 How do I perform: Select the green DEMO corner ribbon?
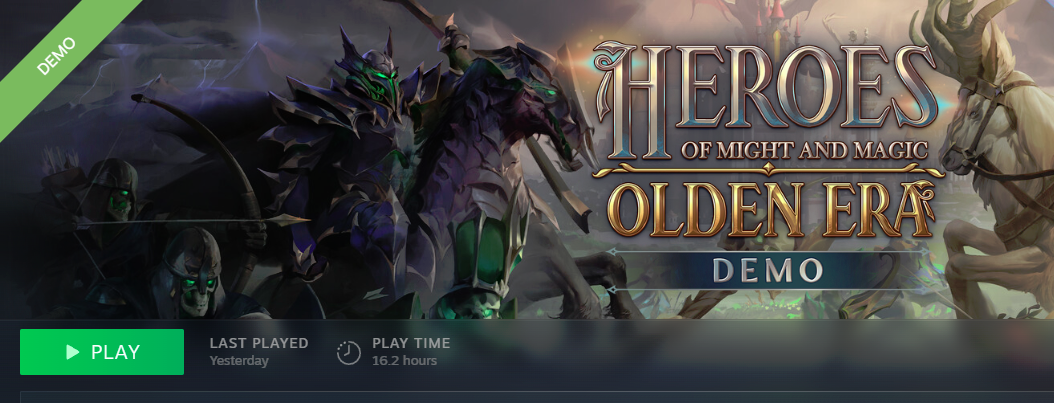pyautogui.click(x=57, y=55)
